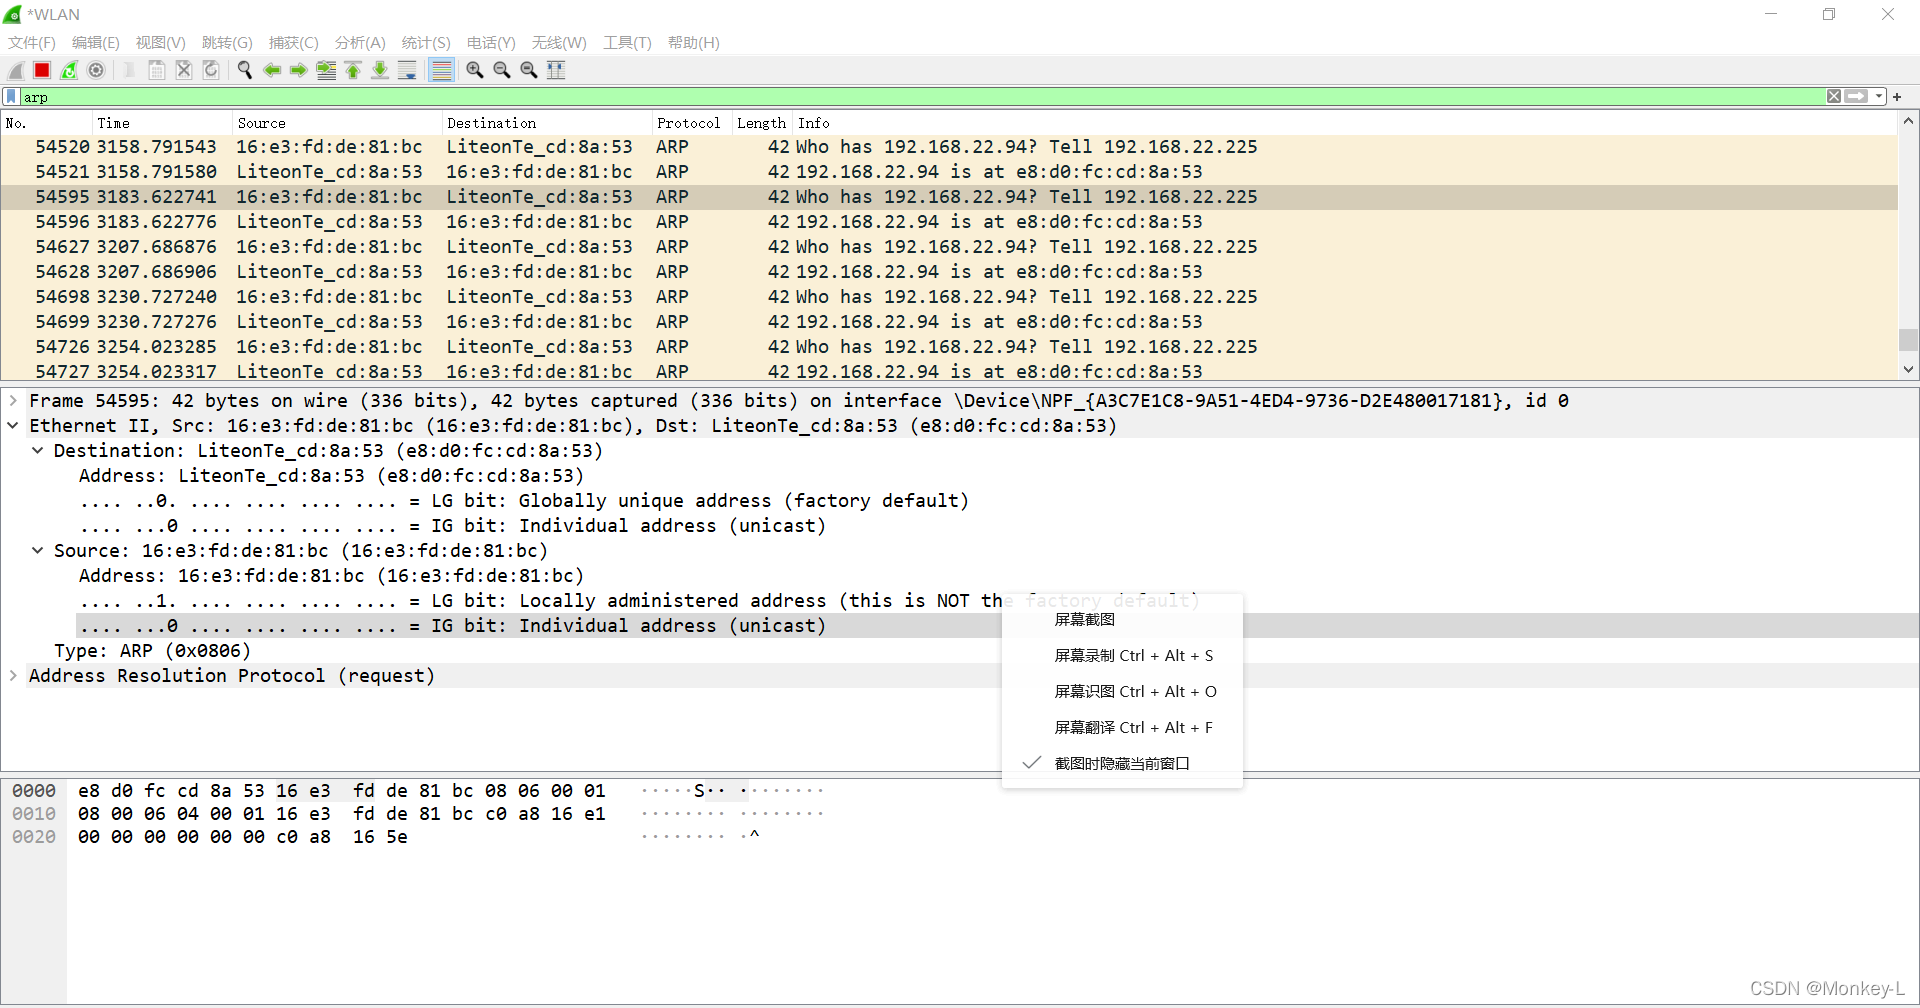
Task: Expand Address Resolution Protocol (request) node
Action: (13, 676)
